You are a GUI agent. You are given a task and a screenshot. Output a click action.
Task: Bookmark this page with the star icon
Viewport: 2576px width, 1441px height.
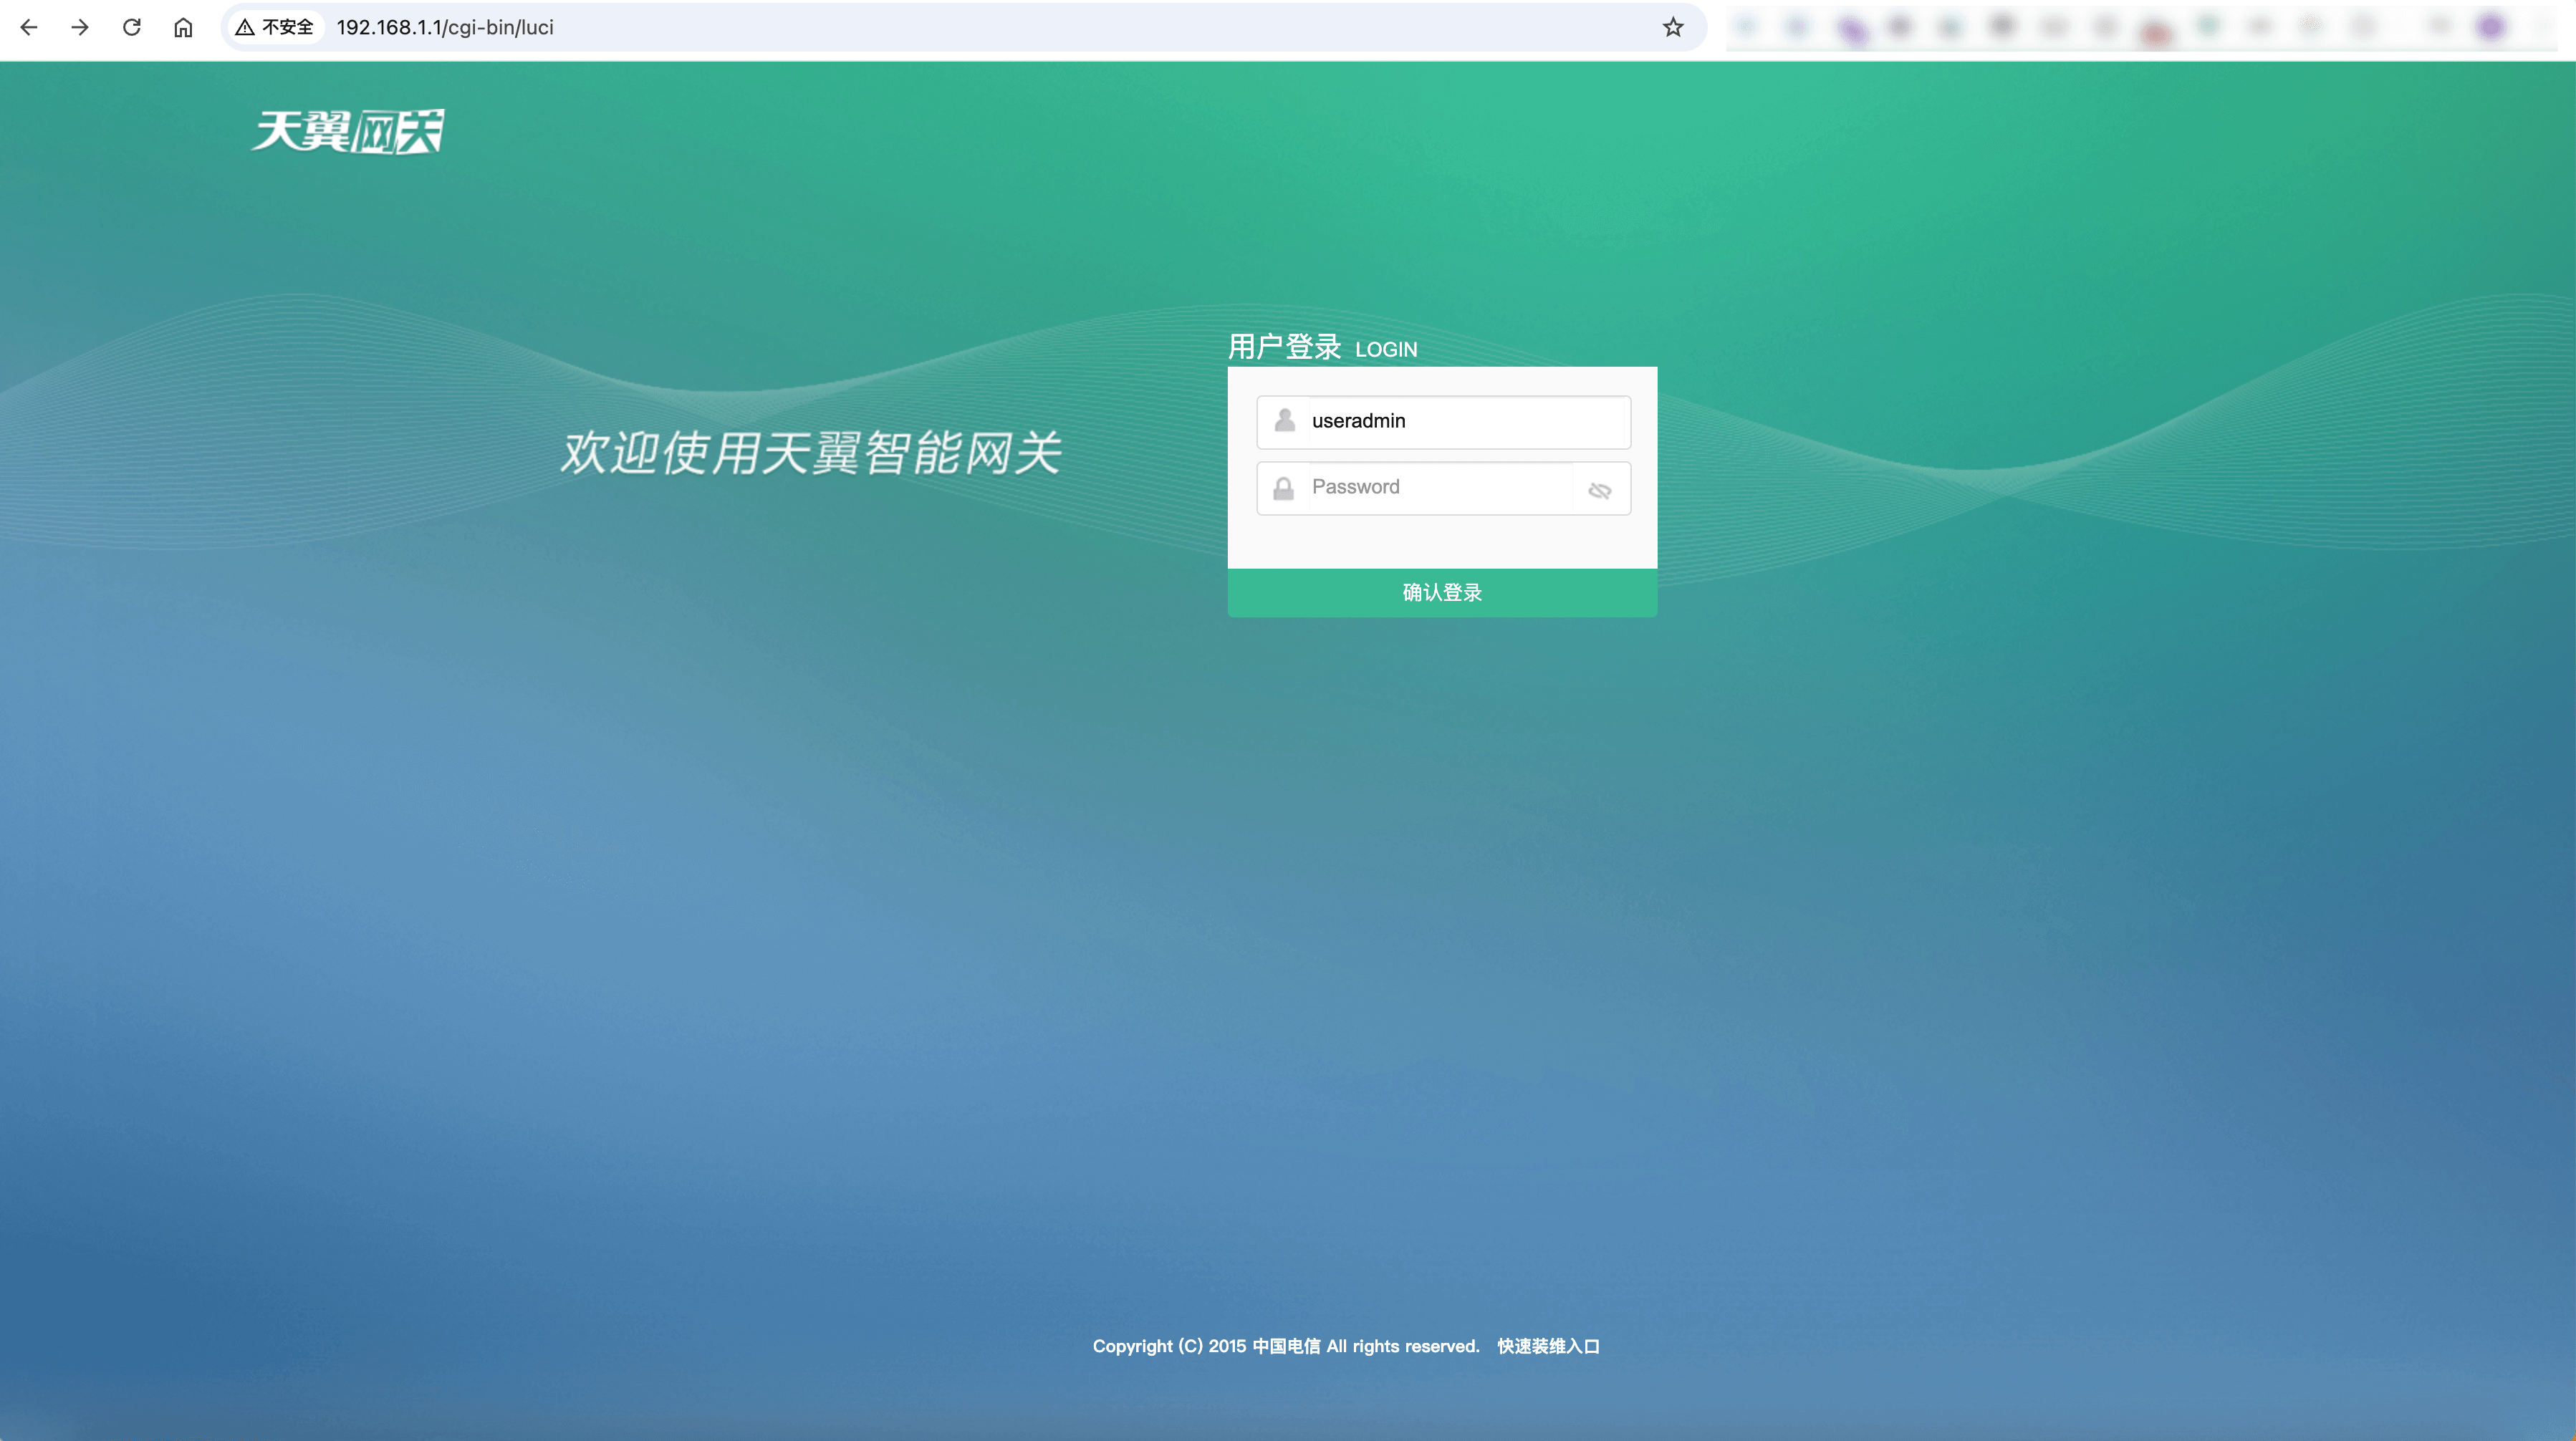pyautogui.click(x=1673, y=27)
